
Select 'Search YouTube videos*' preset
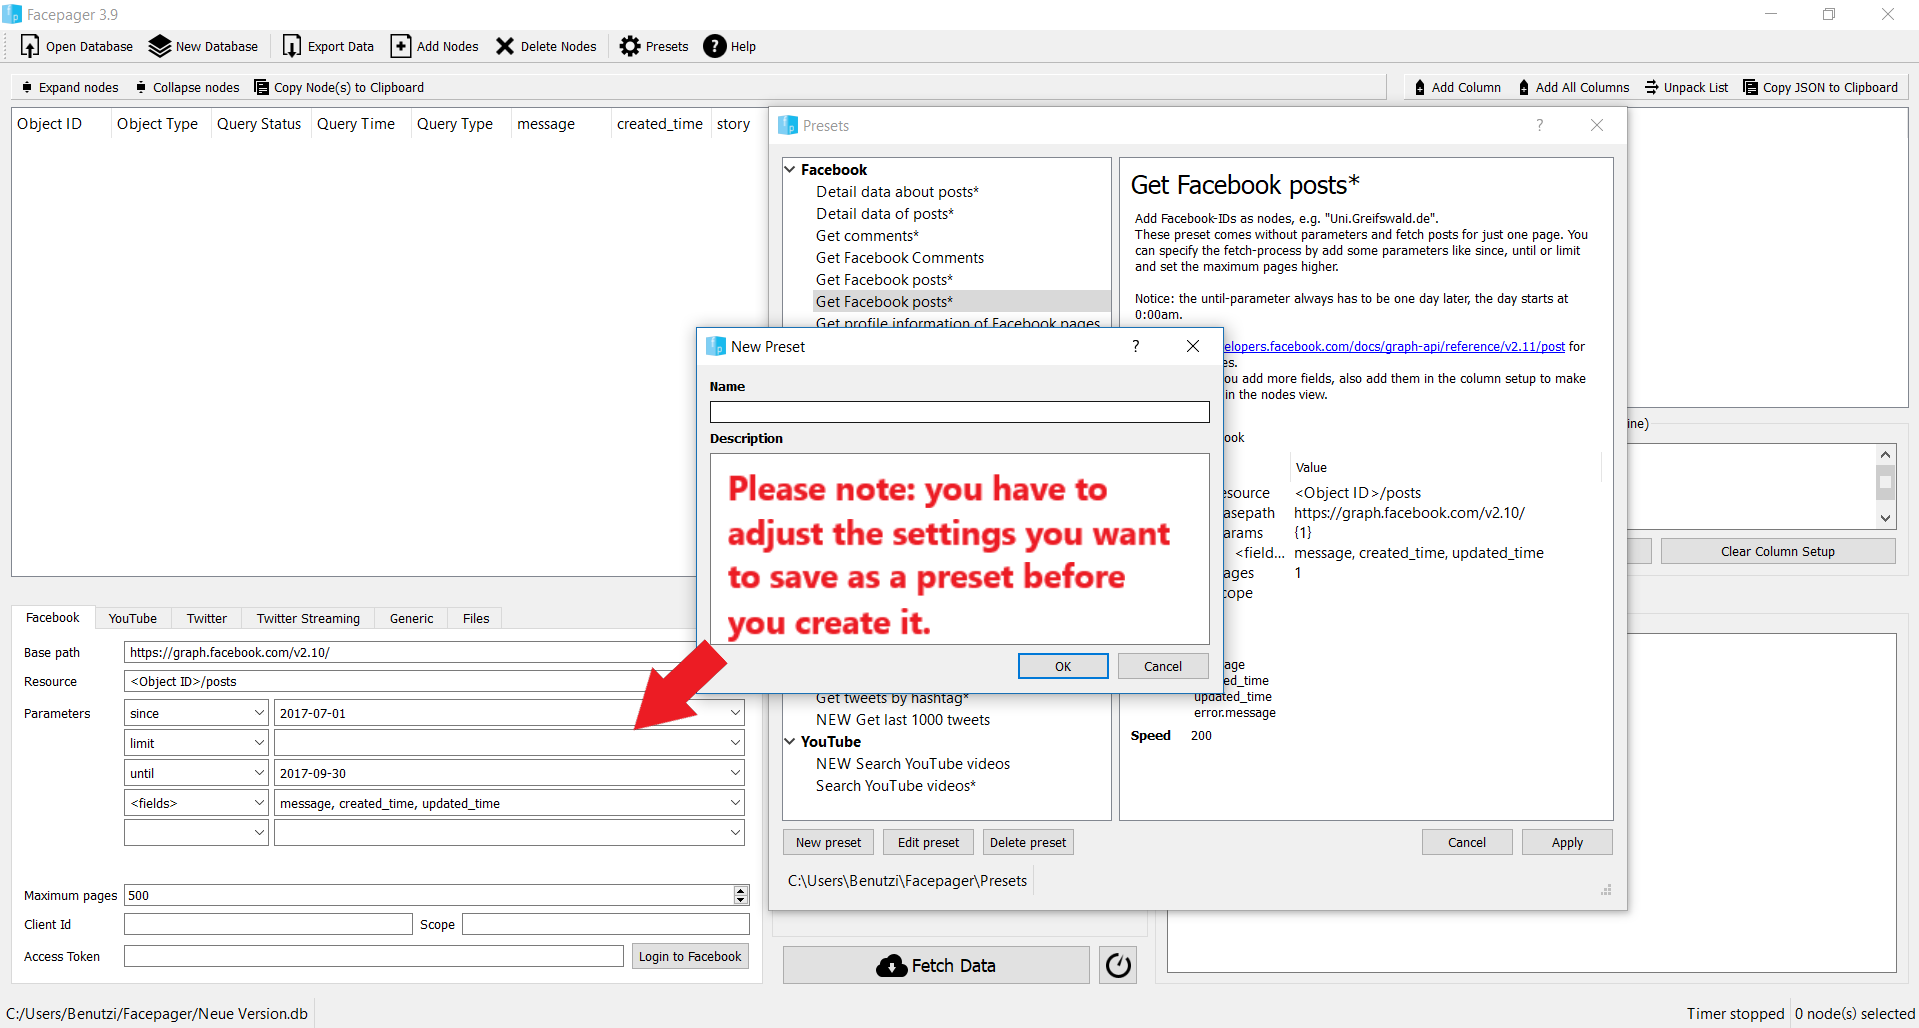click(x=896, y=785)
